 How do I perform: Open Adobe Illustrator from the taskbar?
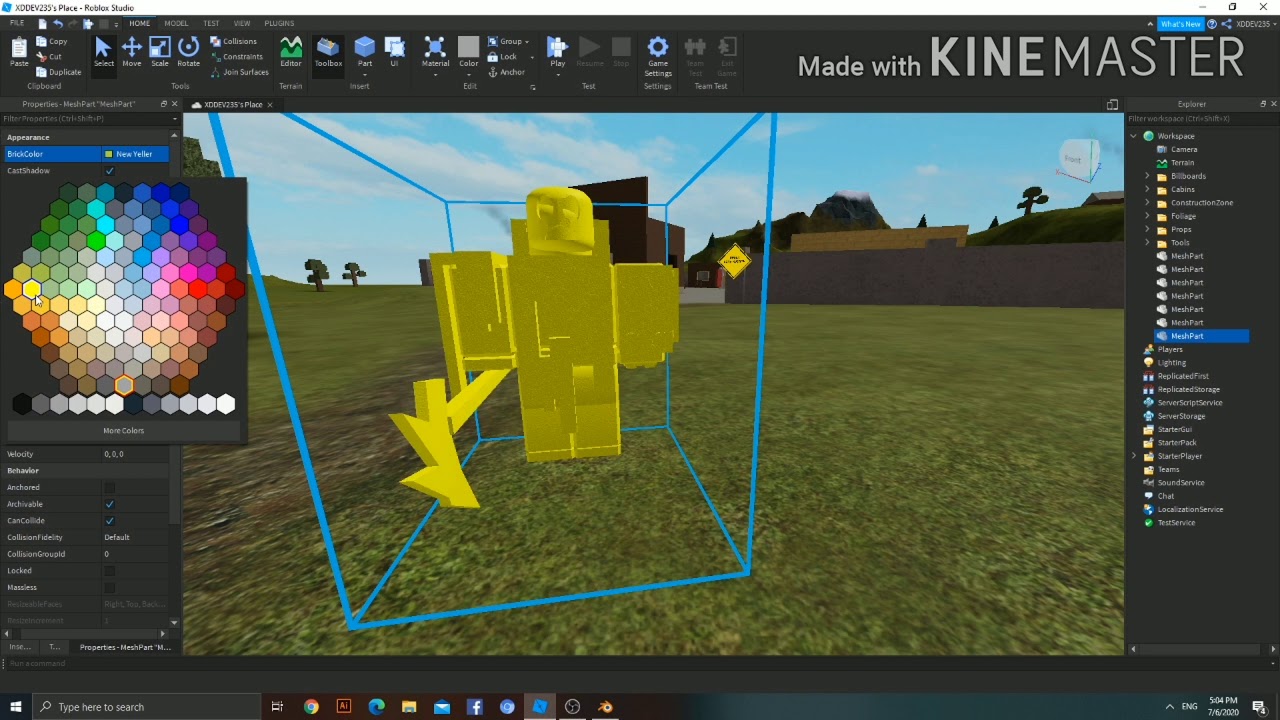pos(344,707)
